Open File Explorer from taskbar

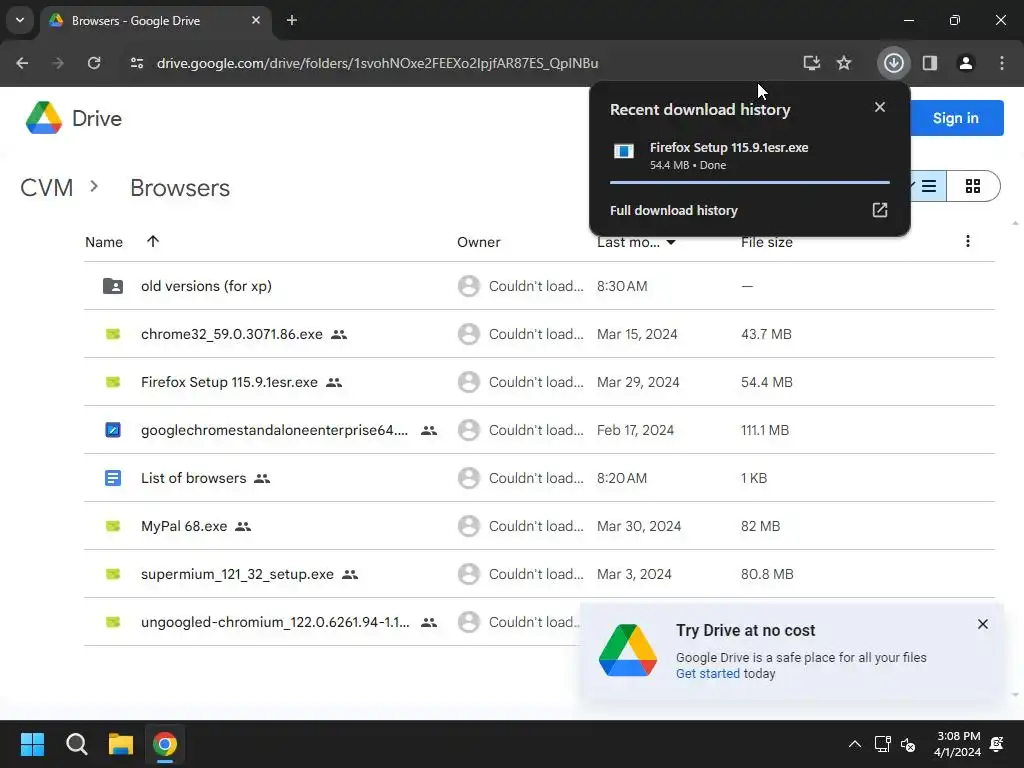coord(121,744)
